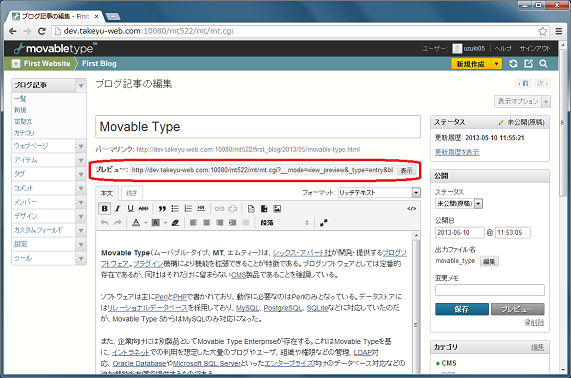
Task: Align text to the left
Action: [x=193, y=223]
